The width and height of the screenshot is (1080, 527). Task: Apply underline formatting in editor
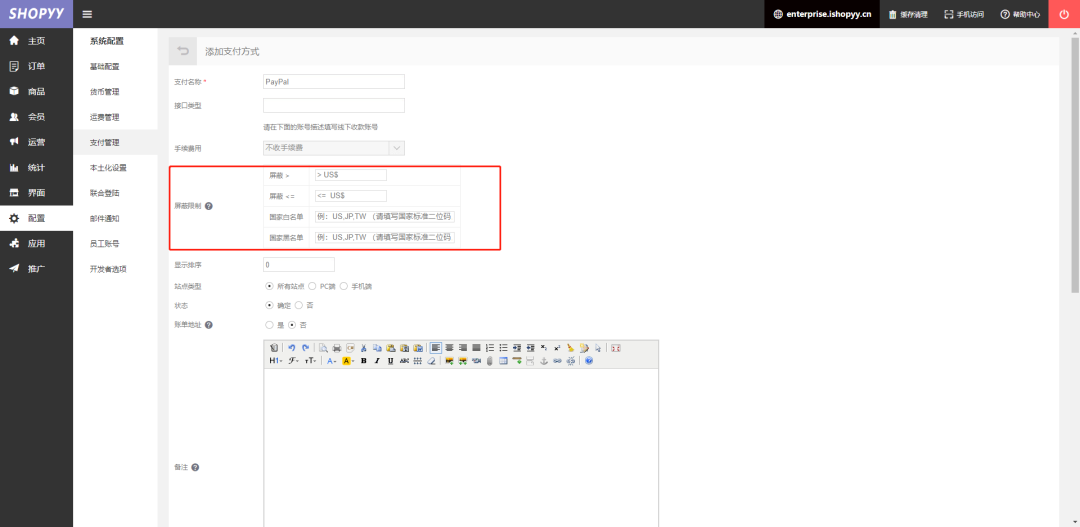pyautogui.click(x=391, y=360)
